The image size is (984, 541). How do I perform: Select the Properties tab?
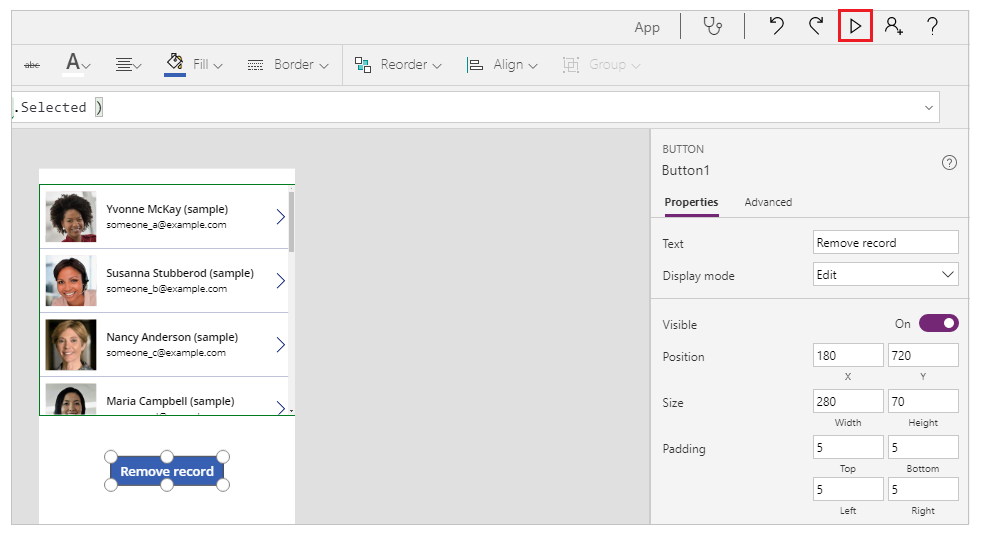click(x=691, y=202)
